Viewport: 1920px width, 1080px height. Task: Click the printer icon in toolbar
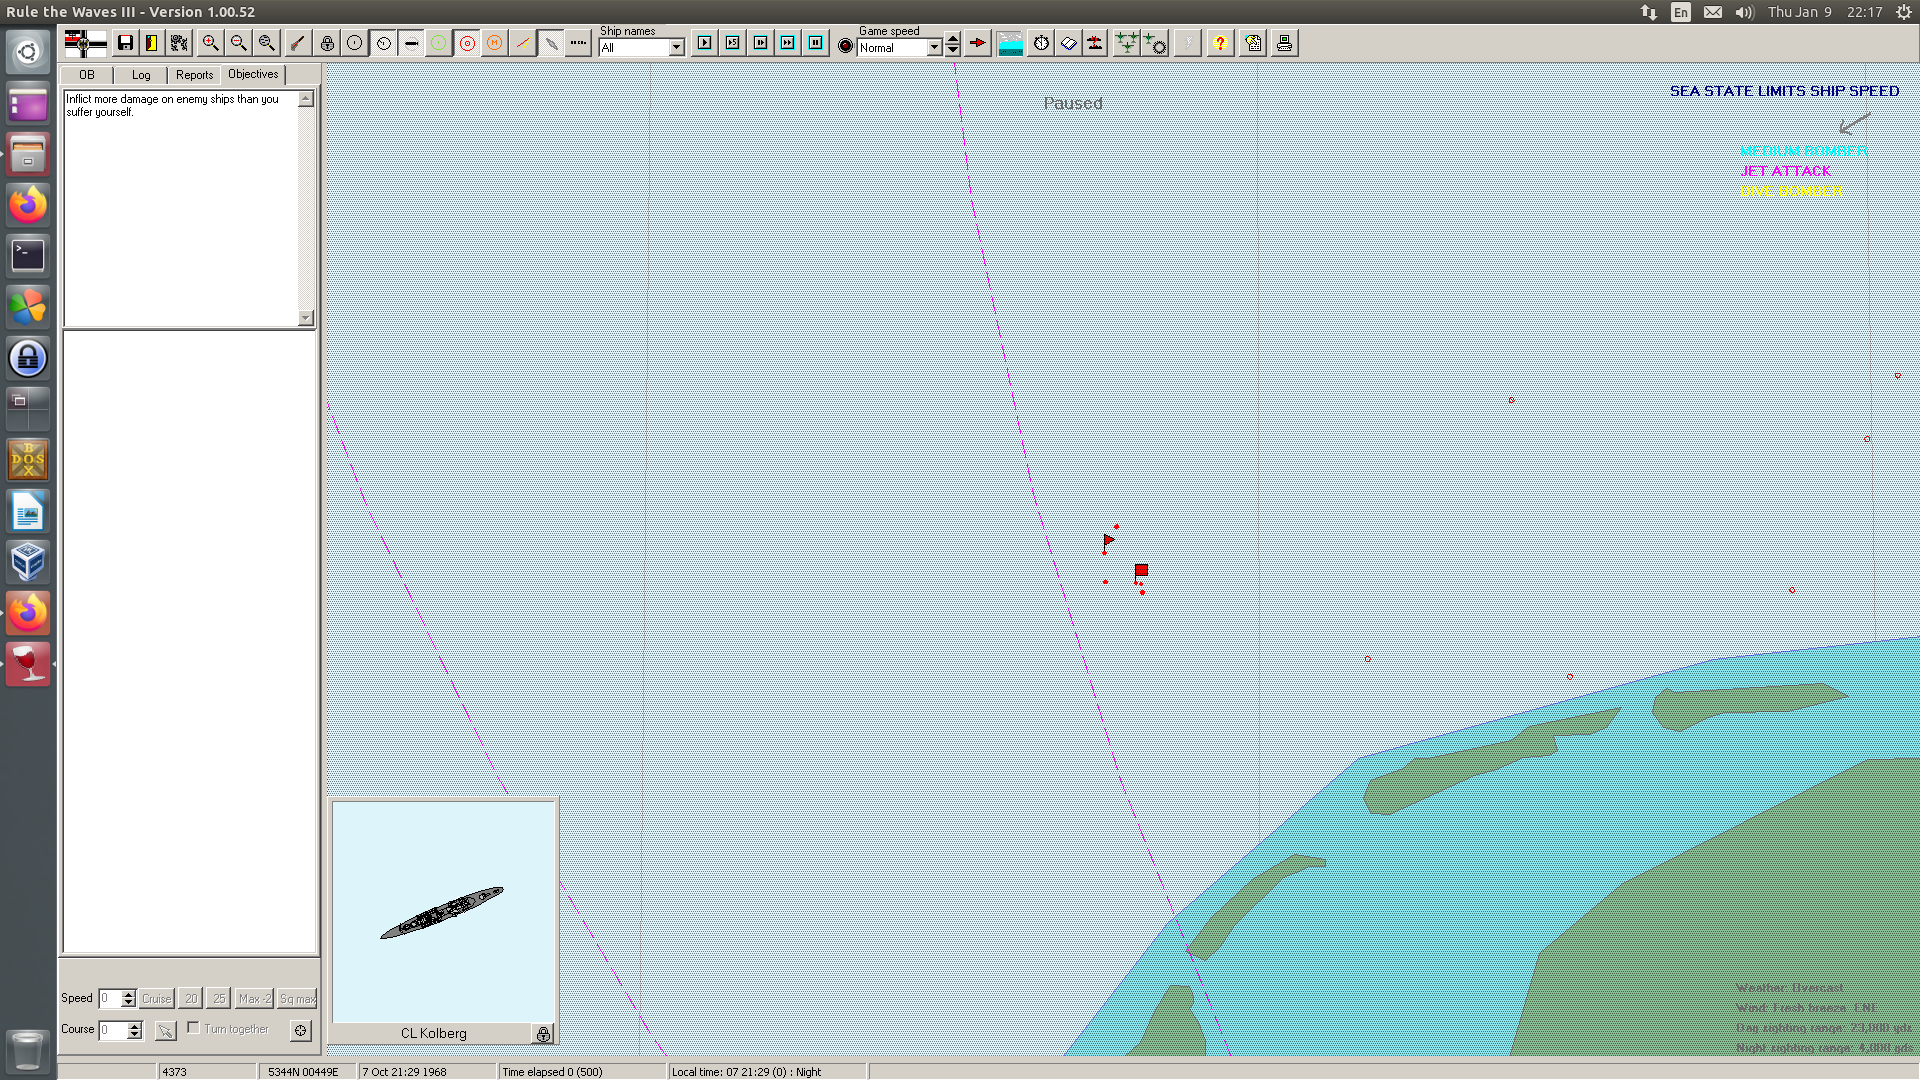pos(1284,43)
